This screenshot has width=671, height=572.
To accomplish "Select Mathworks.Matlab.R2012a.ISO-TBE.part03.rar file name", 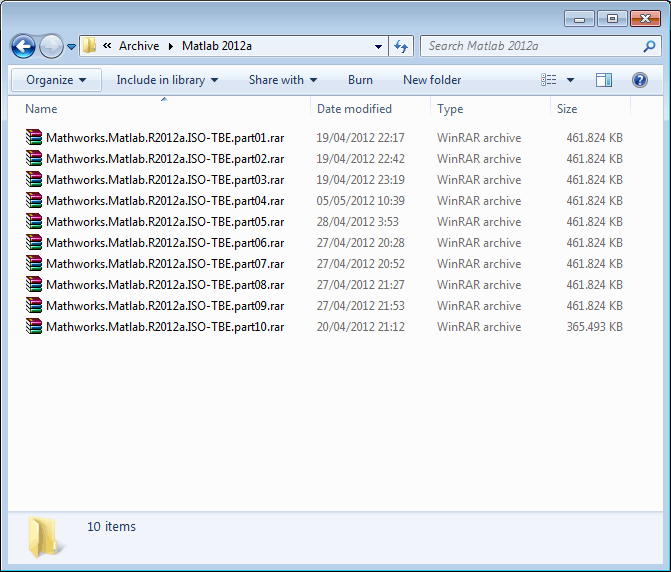I will [x=165, y=180].
